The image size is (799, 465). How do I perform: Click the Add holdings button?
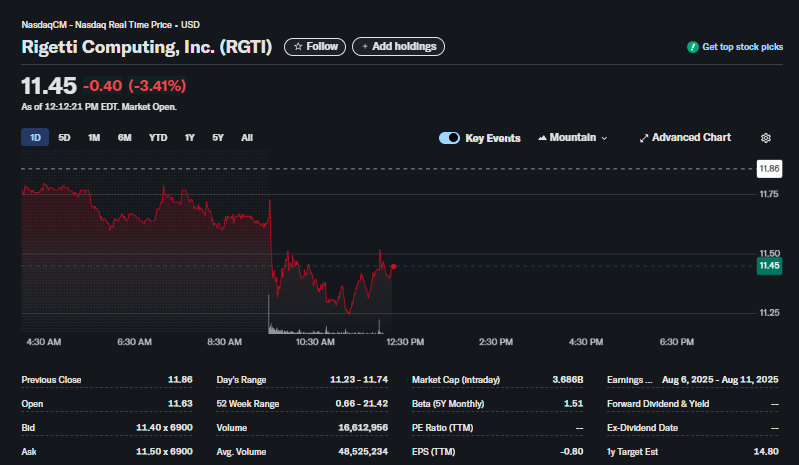point(398,47)
